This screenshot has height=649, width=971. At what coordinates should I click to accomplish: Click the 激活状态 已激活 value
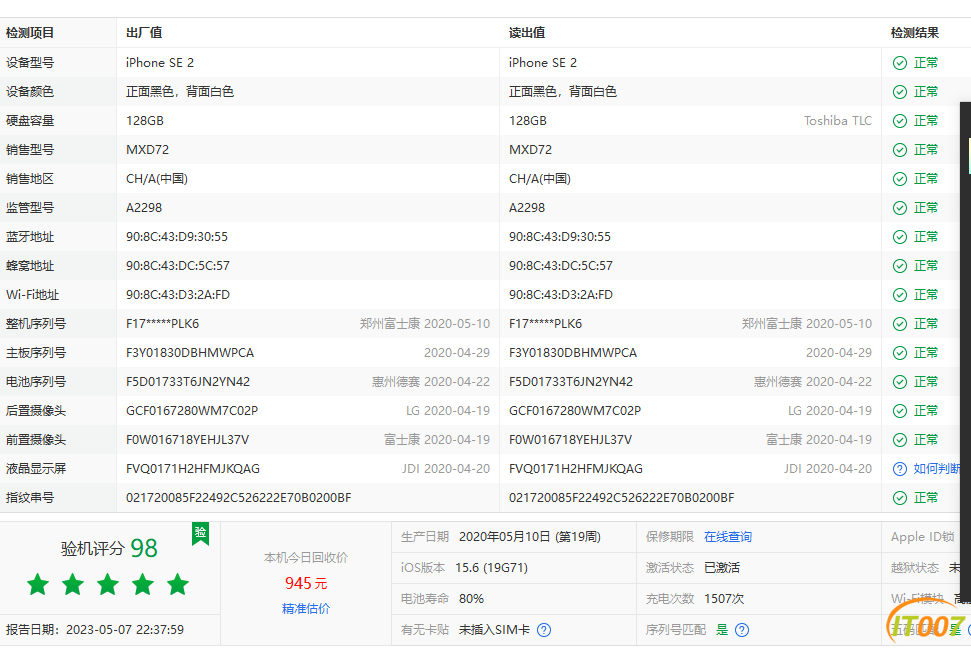pos(722,568)
